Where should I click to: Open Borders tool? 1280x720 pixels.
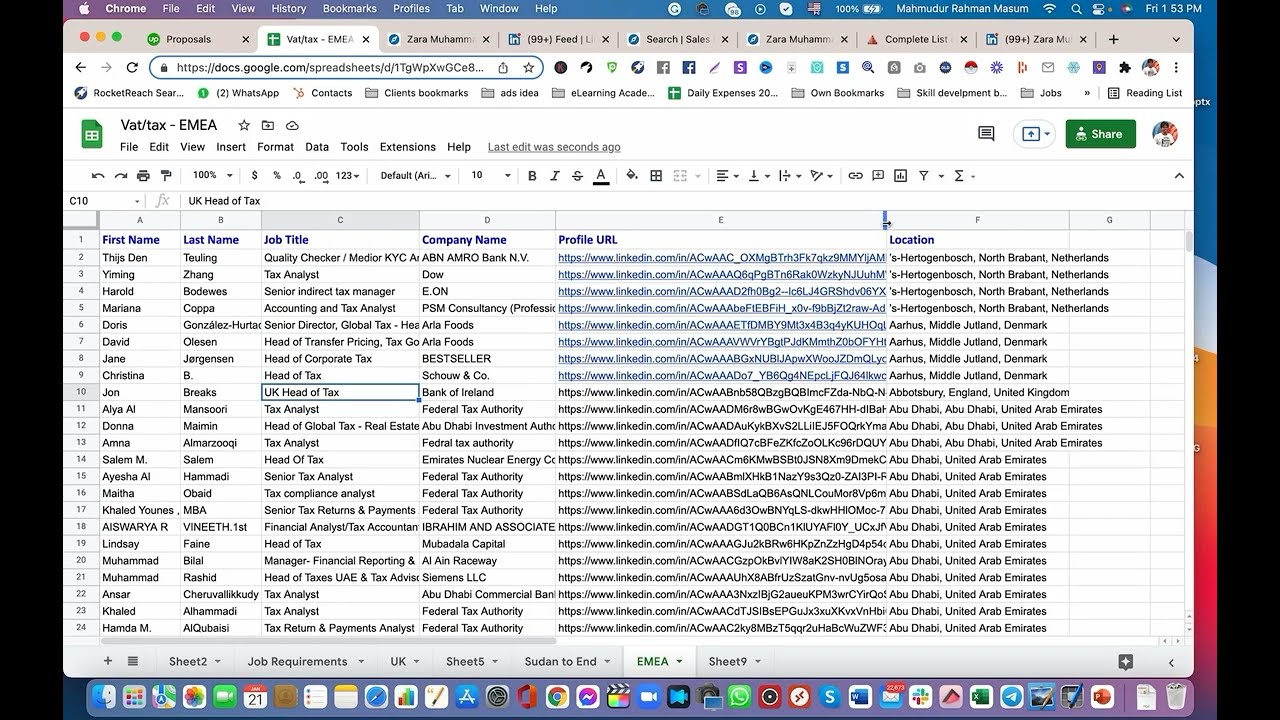click(x=656, y=176)
